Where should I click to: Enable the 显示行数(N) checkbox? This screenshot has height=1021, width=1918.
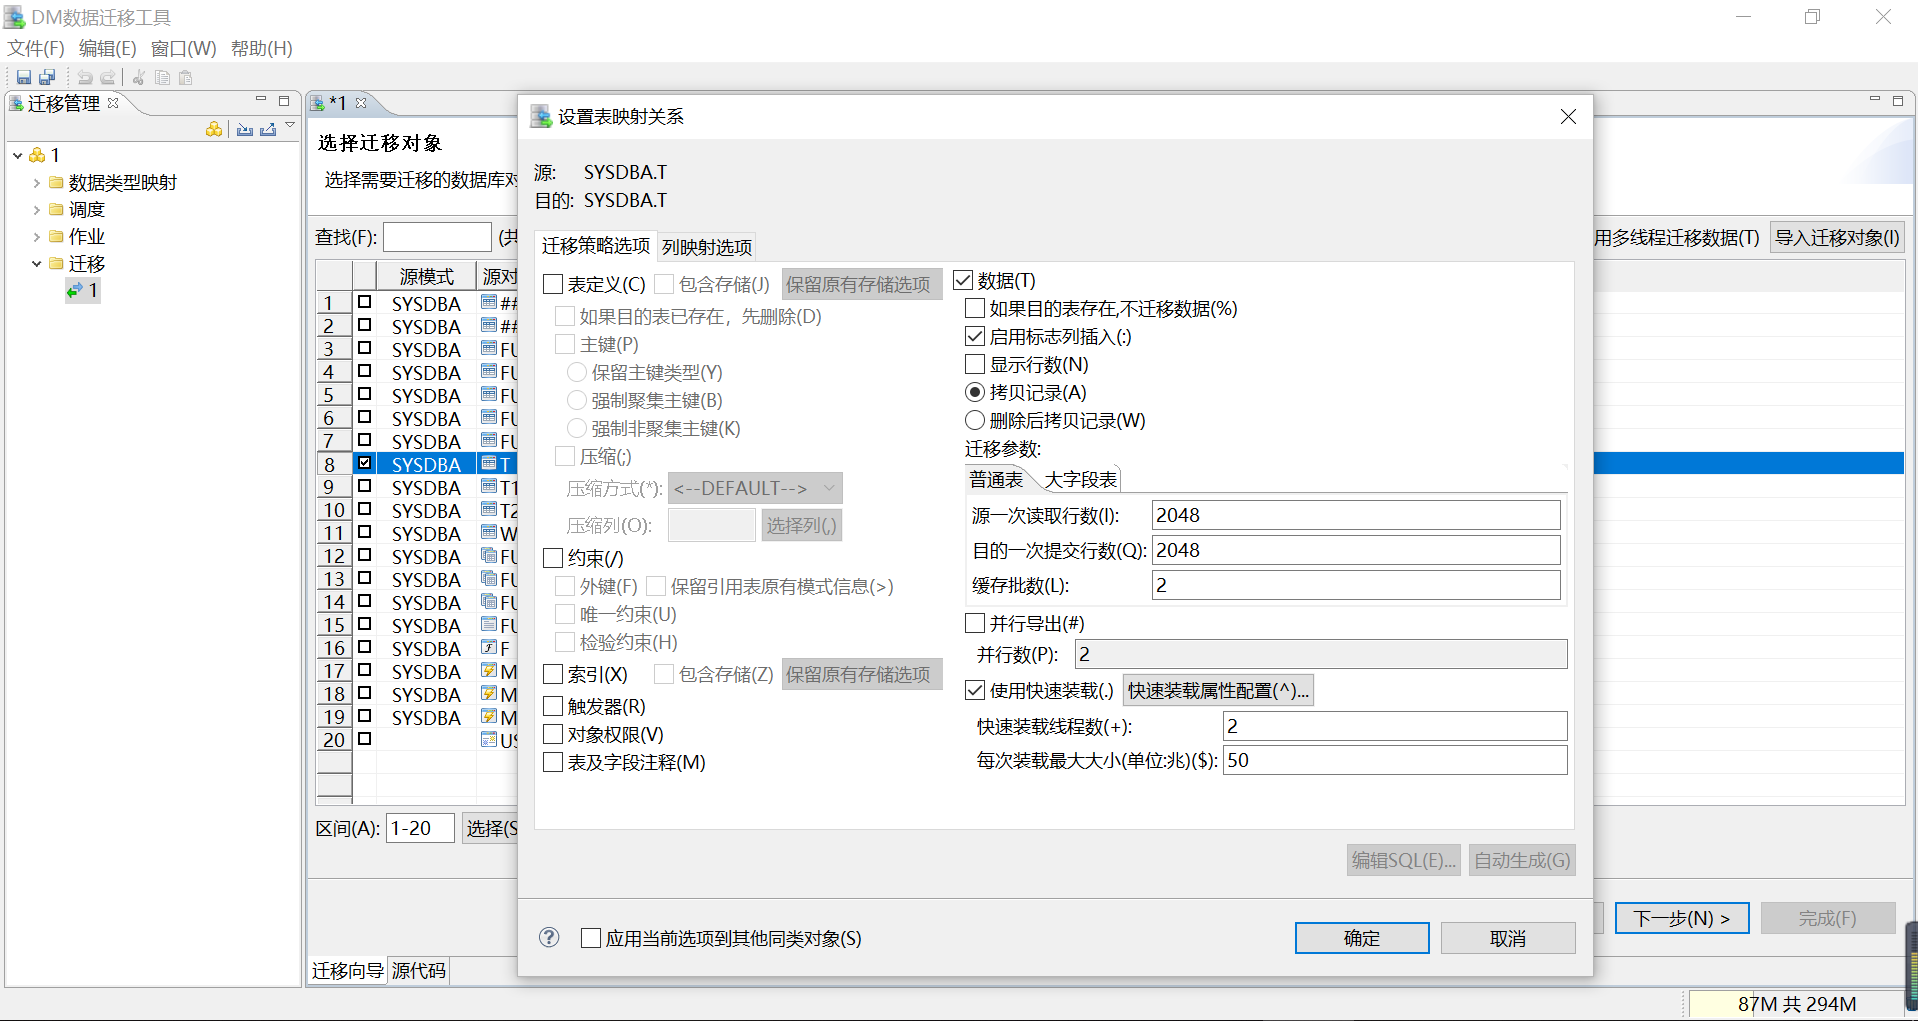(975, 364)
